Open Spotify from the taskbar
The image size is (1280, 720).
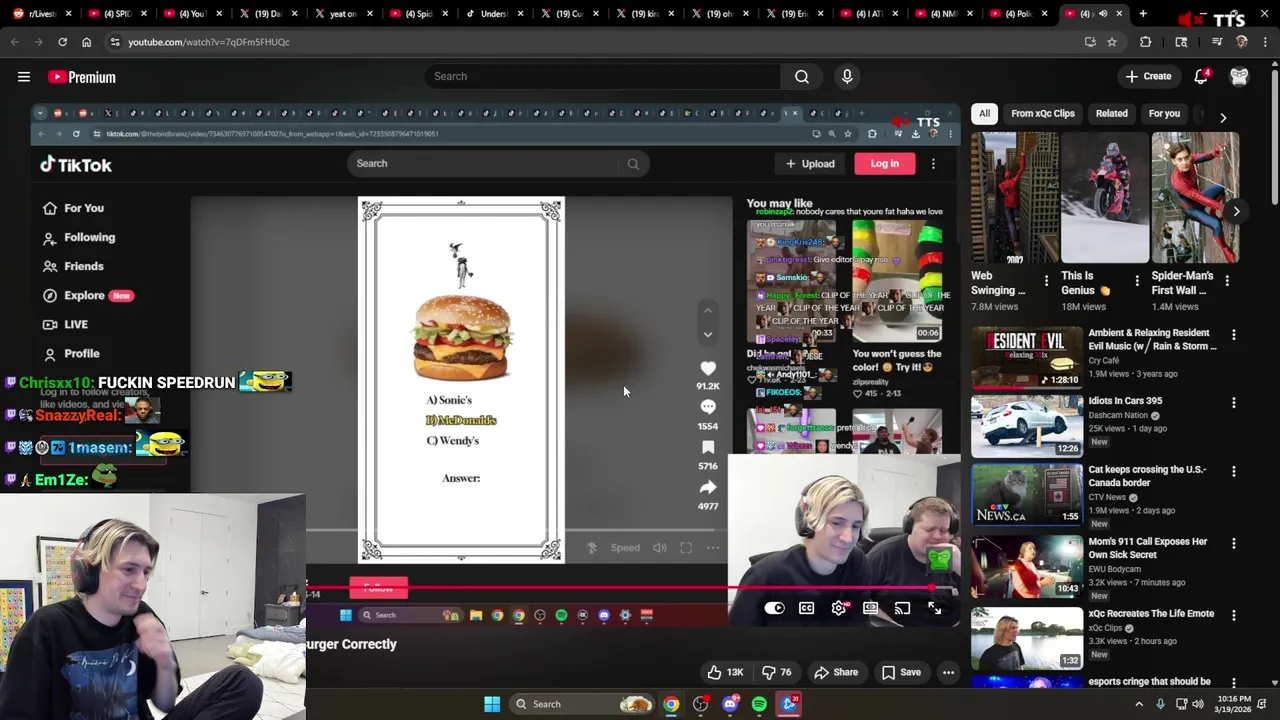point(759,704)
